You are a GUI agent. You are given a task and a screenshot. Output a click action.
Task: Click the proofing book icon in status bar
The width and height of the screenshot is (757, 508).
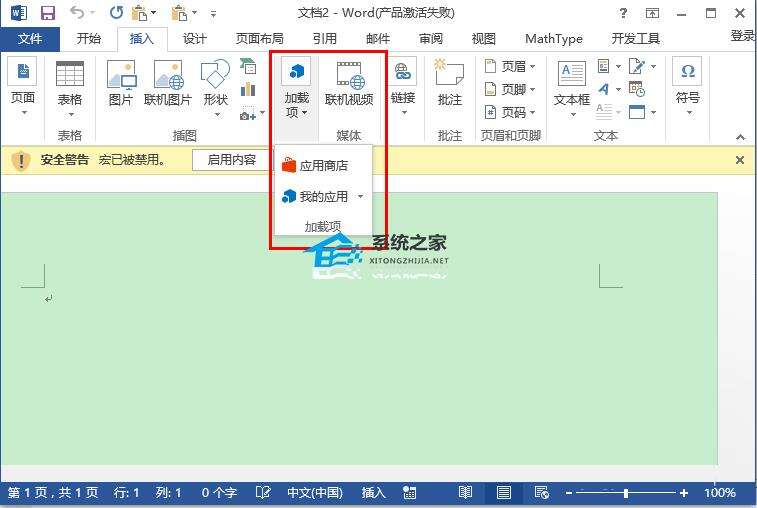click(x=263, y=493)
